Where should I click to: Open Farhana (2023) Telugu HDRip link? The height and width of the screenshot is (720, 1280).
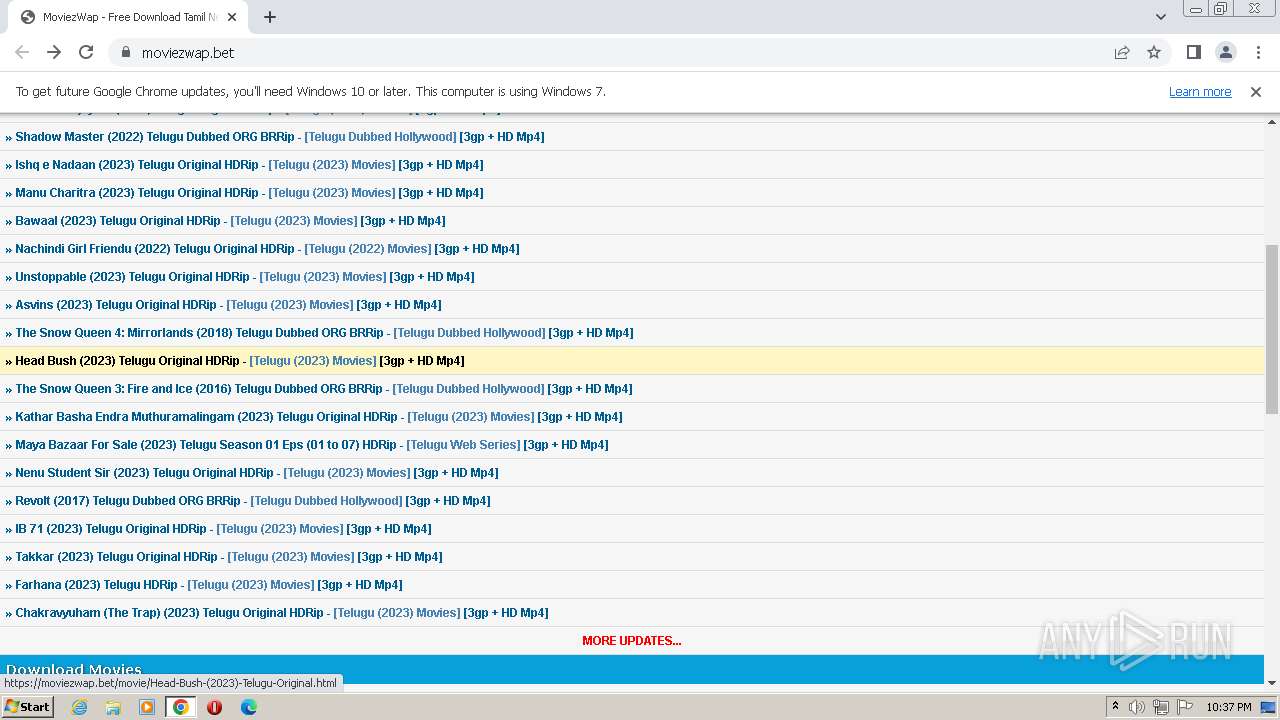point(96,585)
